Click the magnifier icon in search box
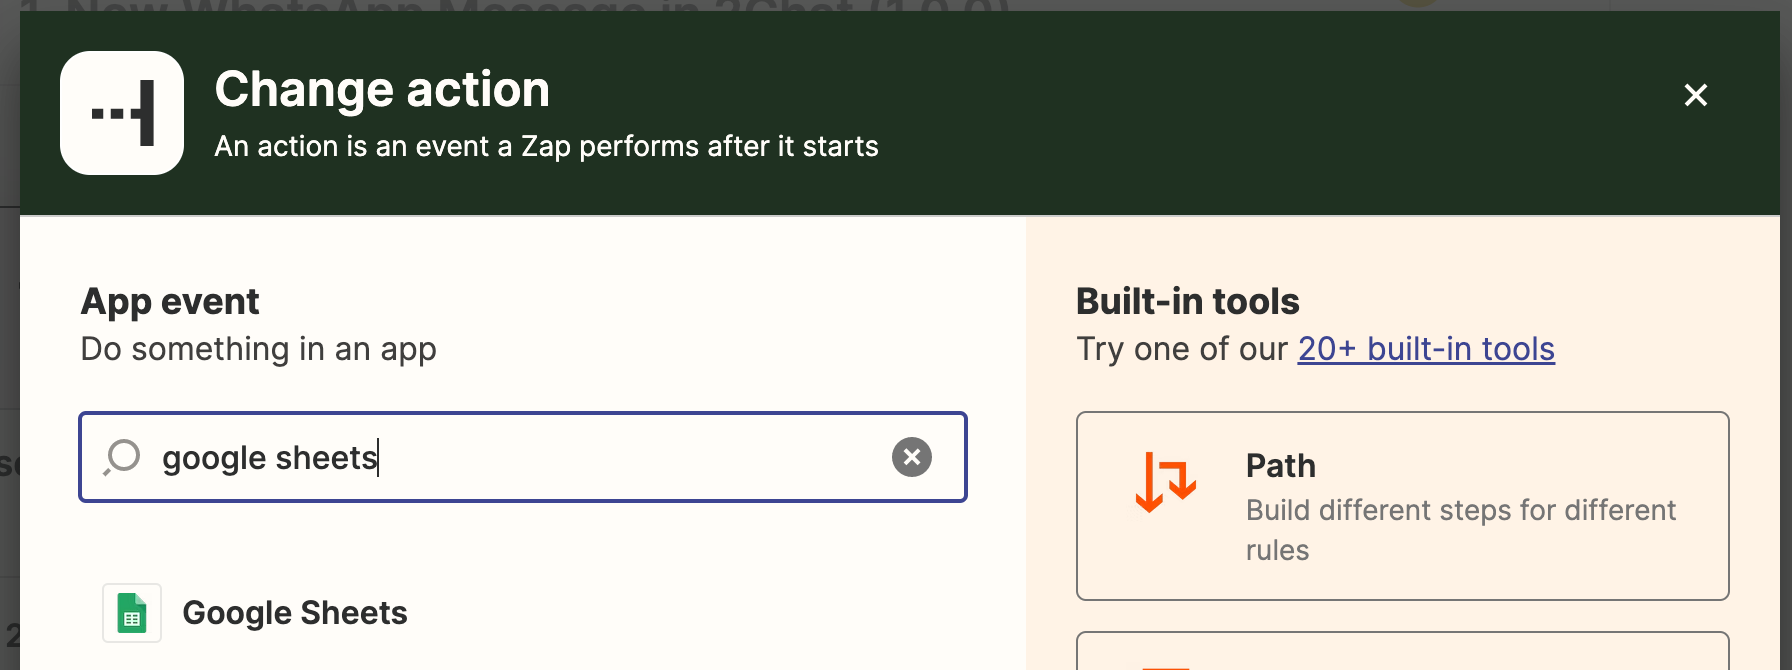 pyautogui.click(x=122, y=457)
